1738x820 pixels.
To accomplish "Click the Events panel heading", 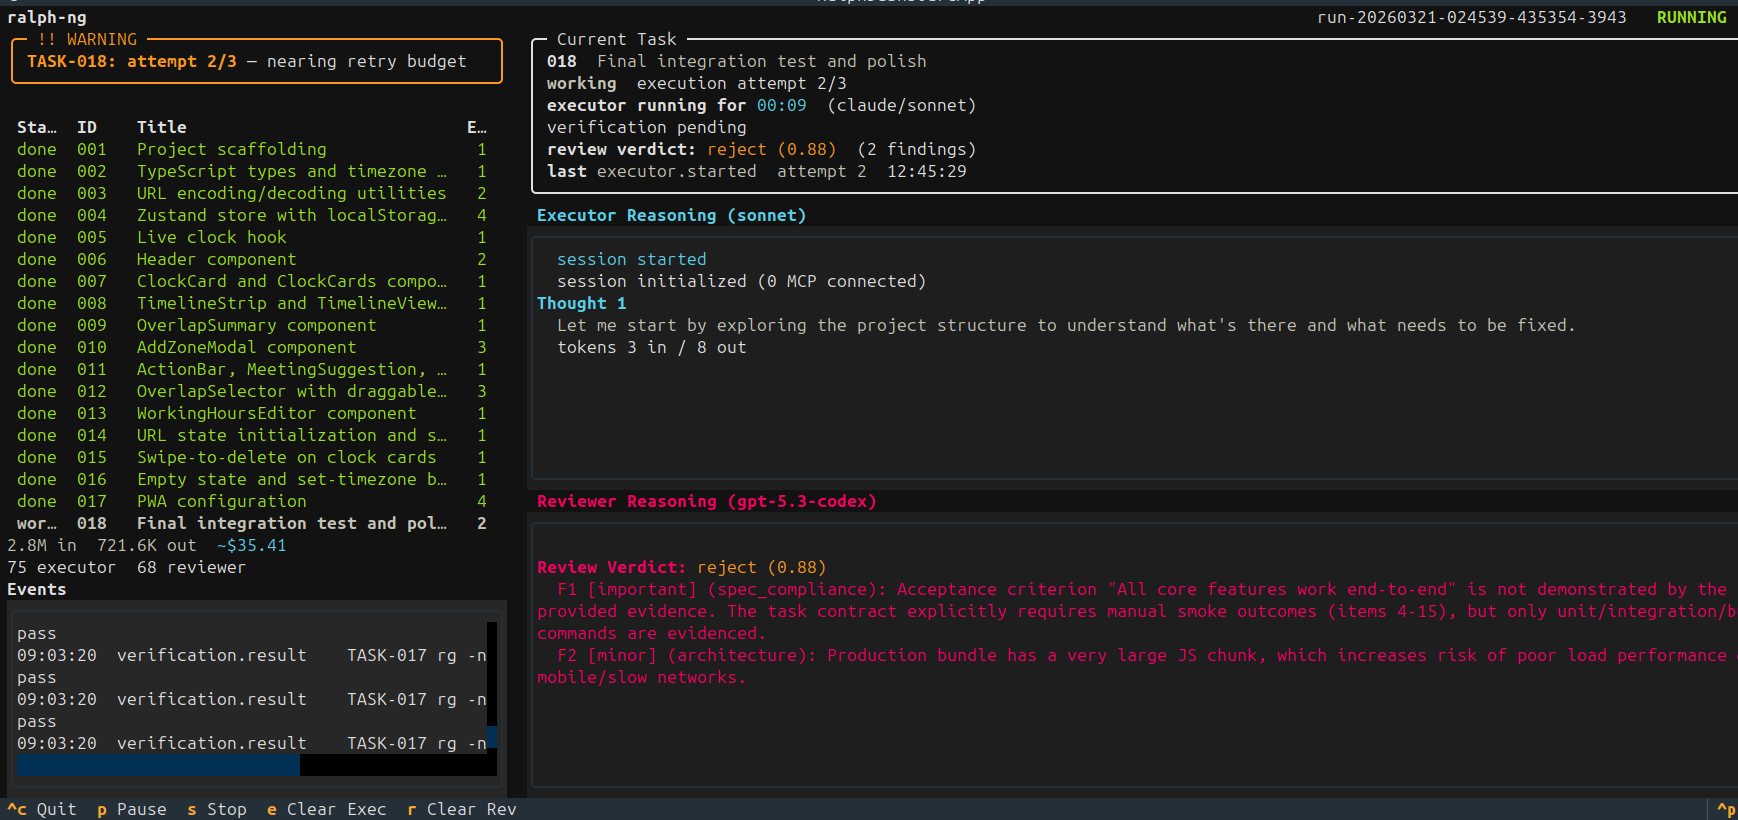I will tap(37, 589).
